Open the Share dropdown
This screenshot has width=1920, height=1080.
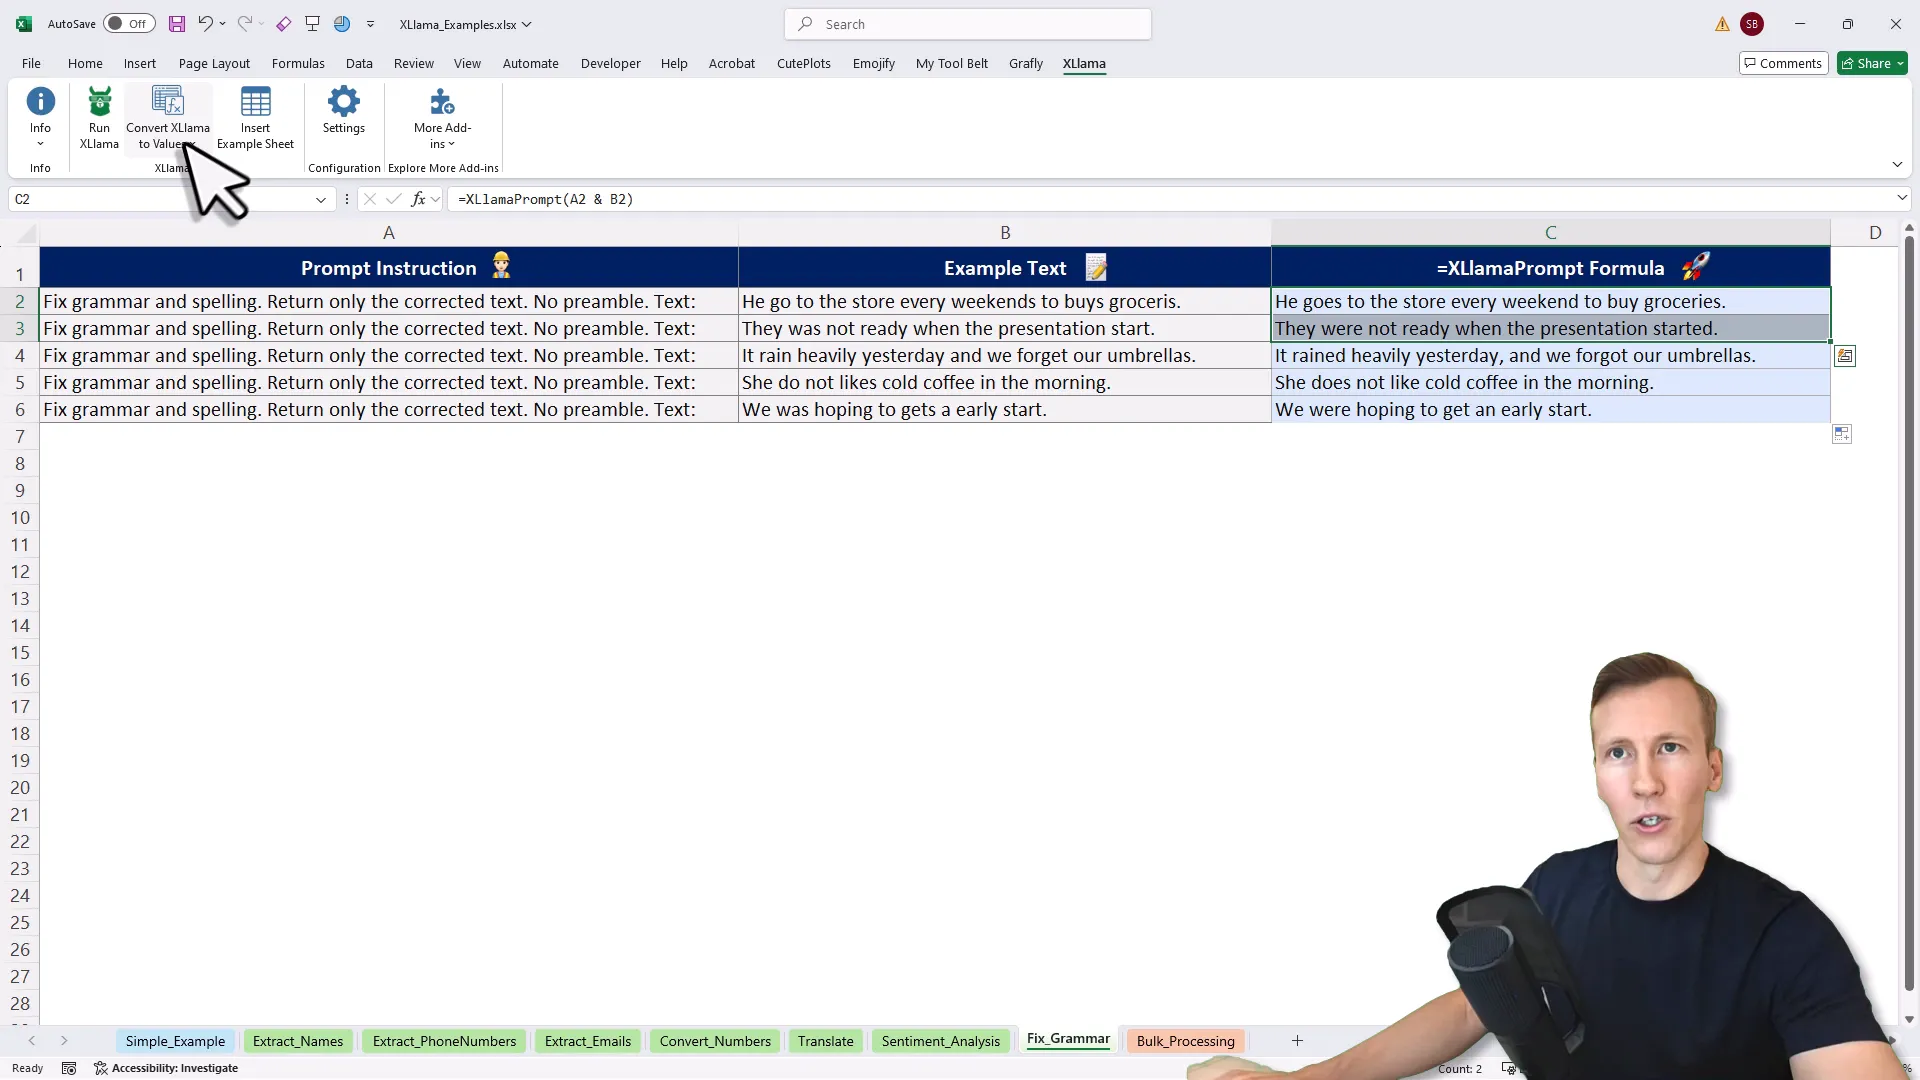1871,63
